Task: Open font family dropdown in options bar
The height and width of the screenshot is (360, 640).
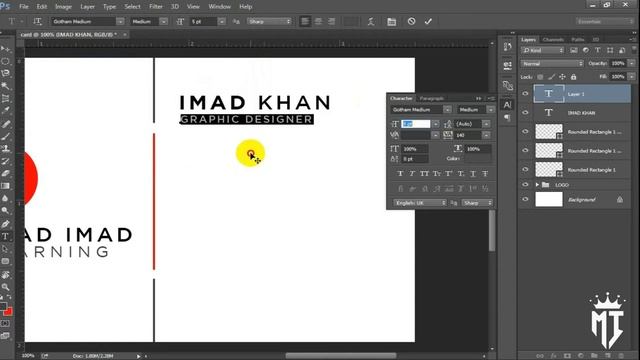Action: tap(120, 21)
